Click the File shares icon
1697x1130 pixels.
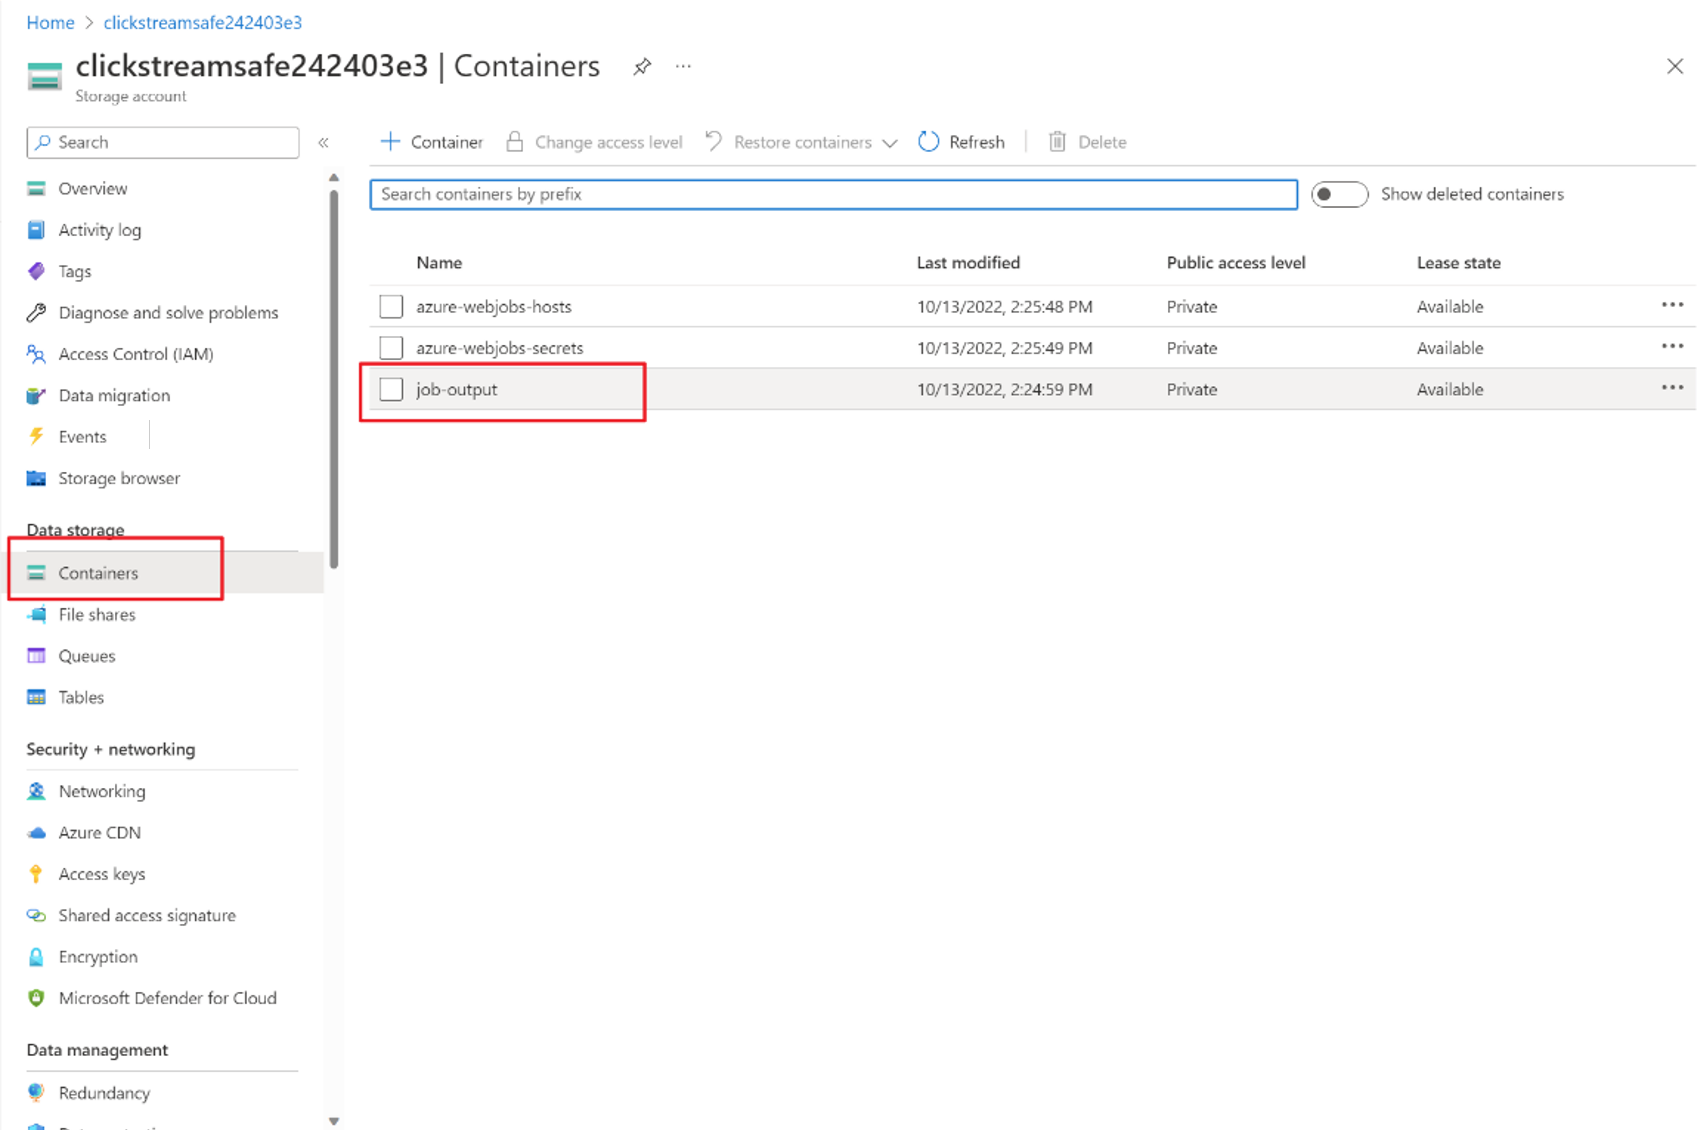pos(36,615)
